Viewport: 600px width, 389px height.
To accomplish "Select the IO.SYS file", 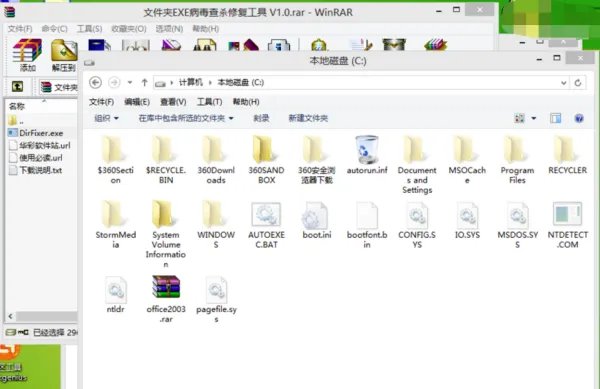I will coord(467,220).
